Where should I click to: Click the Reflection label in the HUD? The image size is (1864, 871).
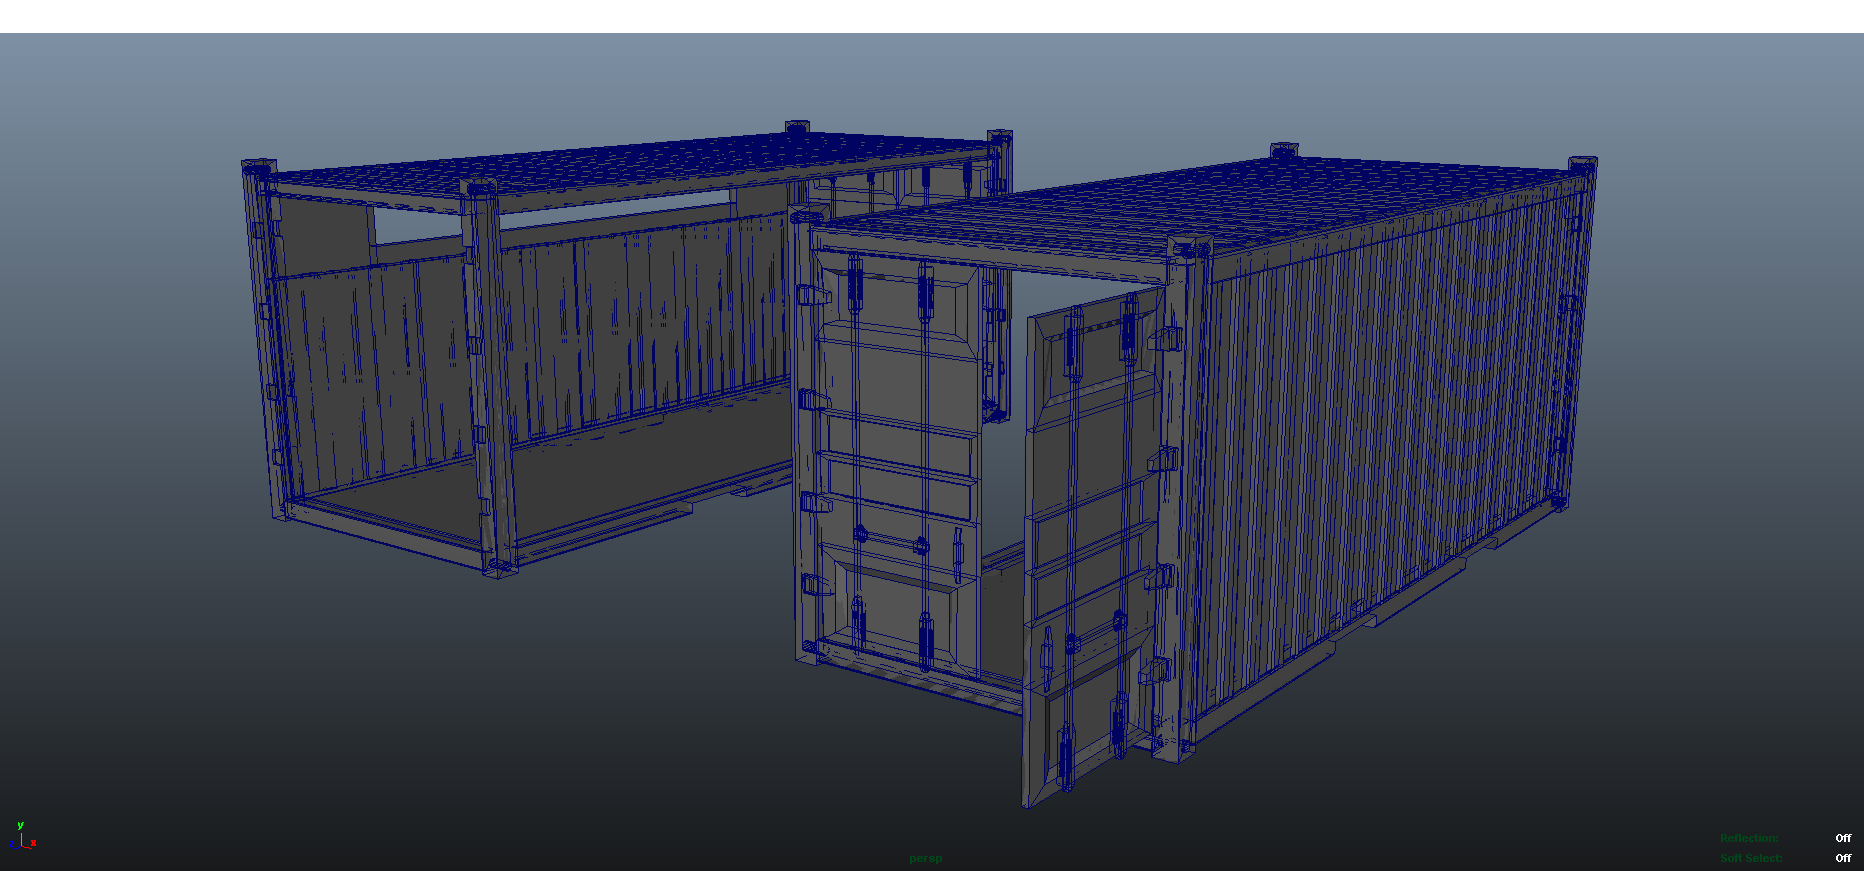pos(1749,838)
